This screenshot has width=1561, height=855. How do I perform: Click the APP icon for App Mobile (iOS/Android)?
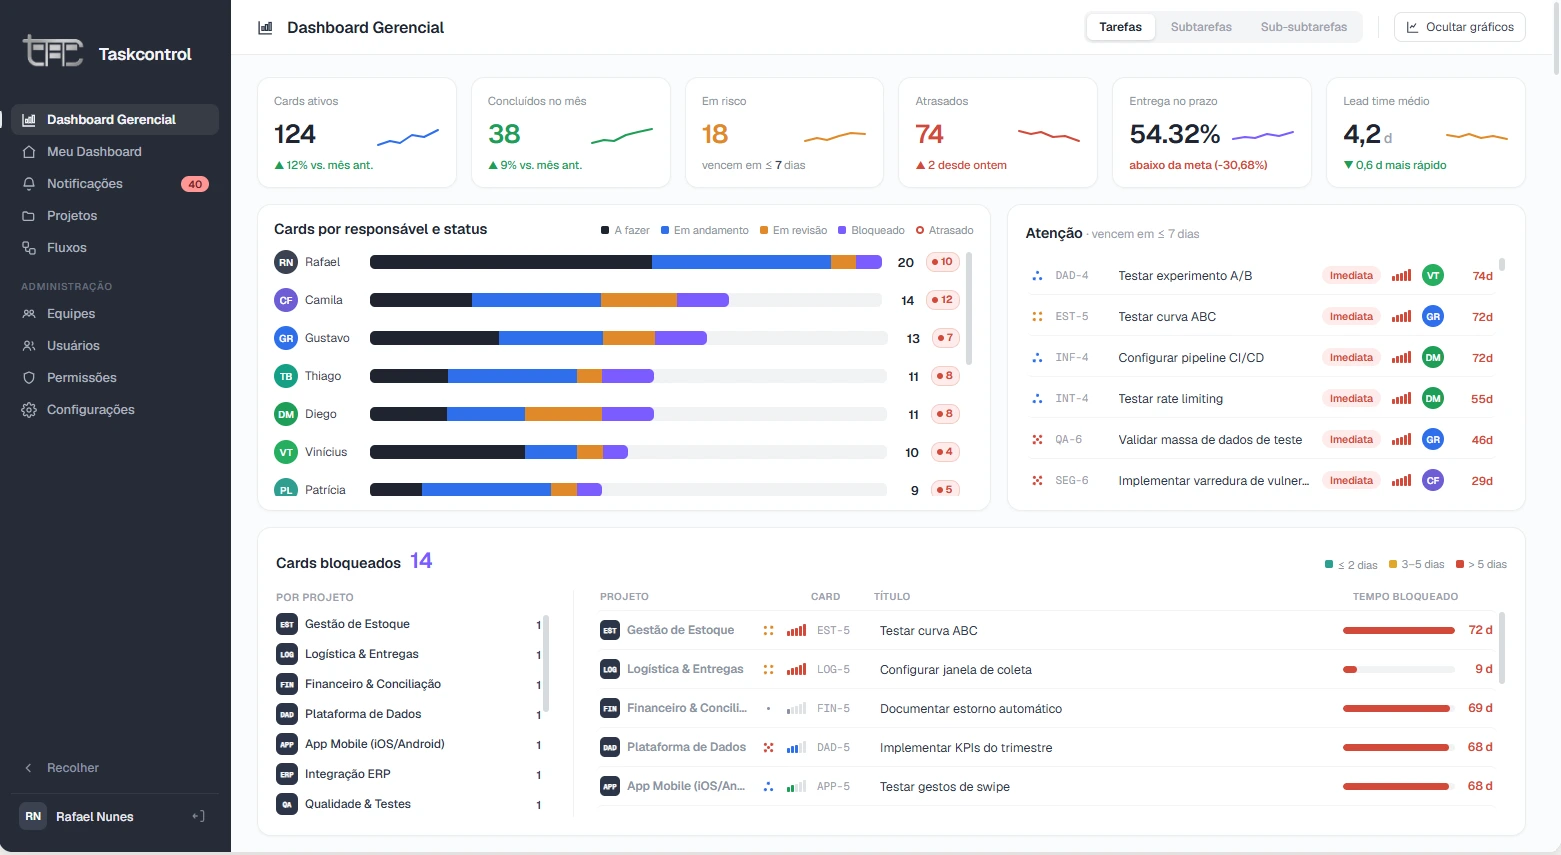click(287, 744)
